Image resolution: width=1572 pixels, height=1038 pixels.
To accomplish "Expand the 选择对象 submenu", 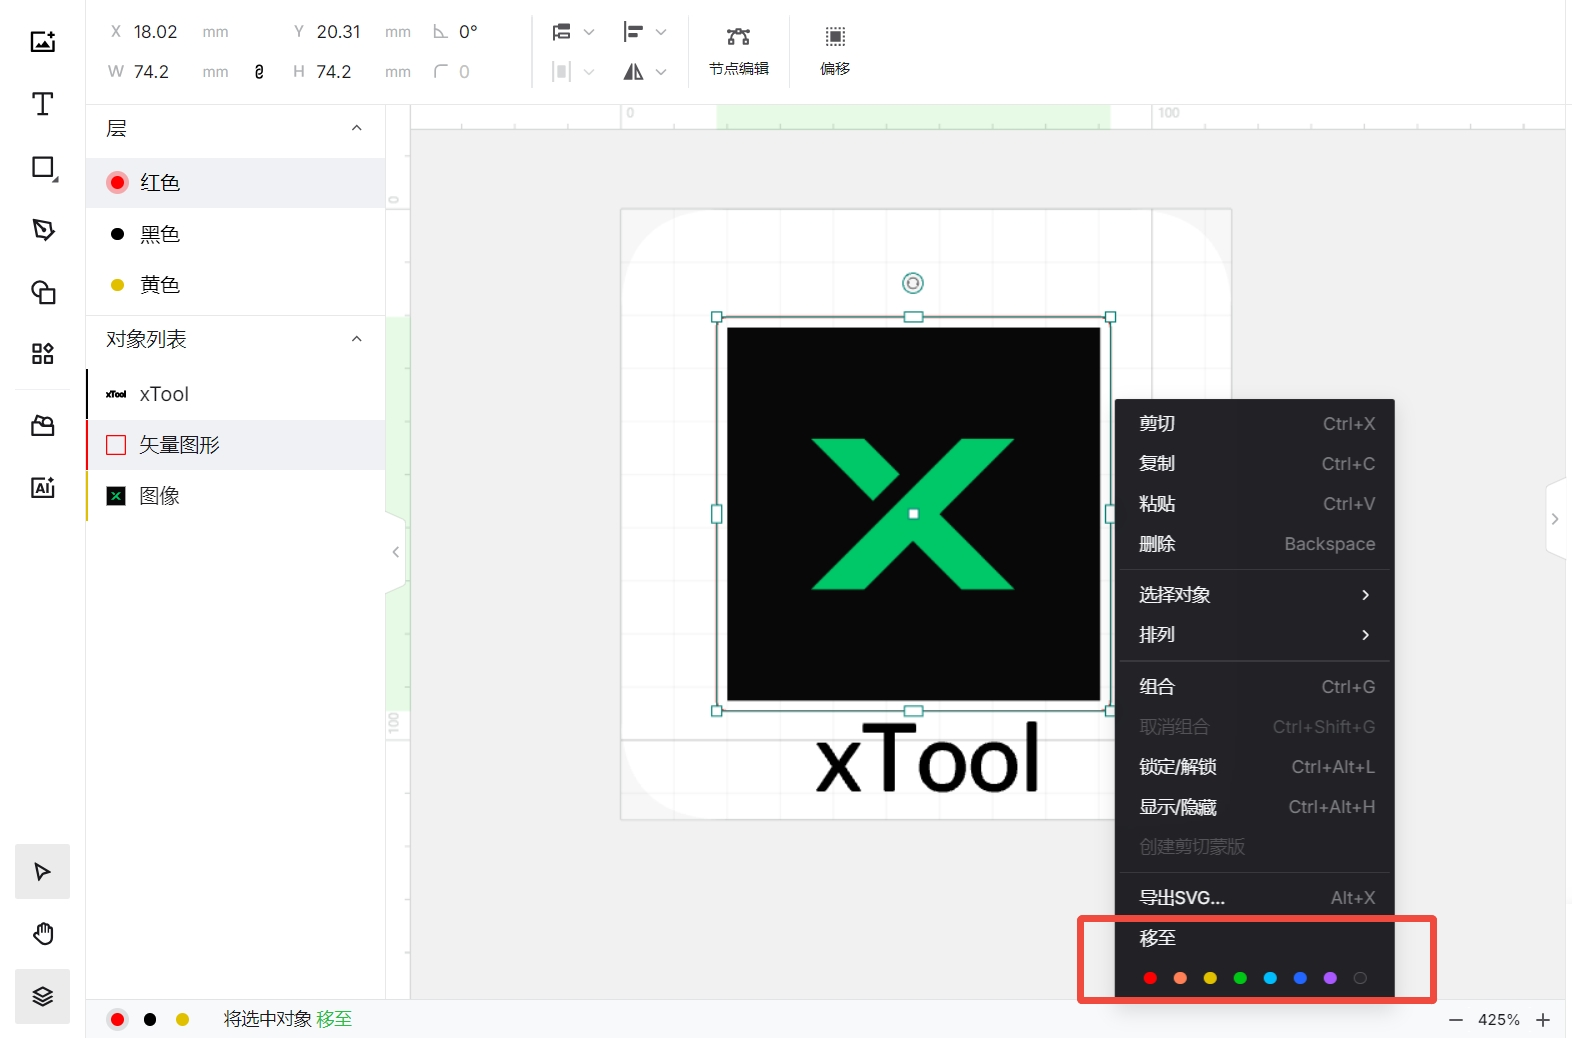I will 1255,595.
